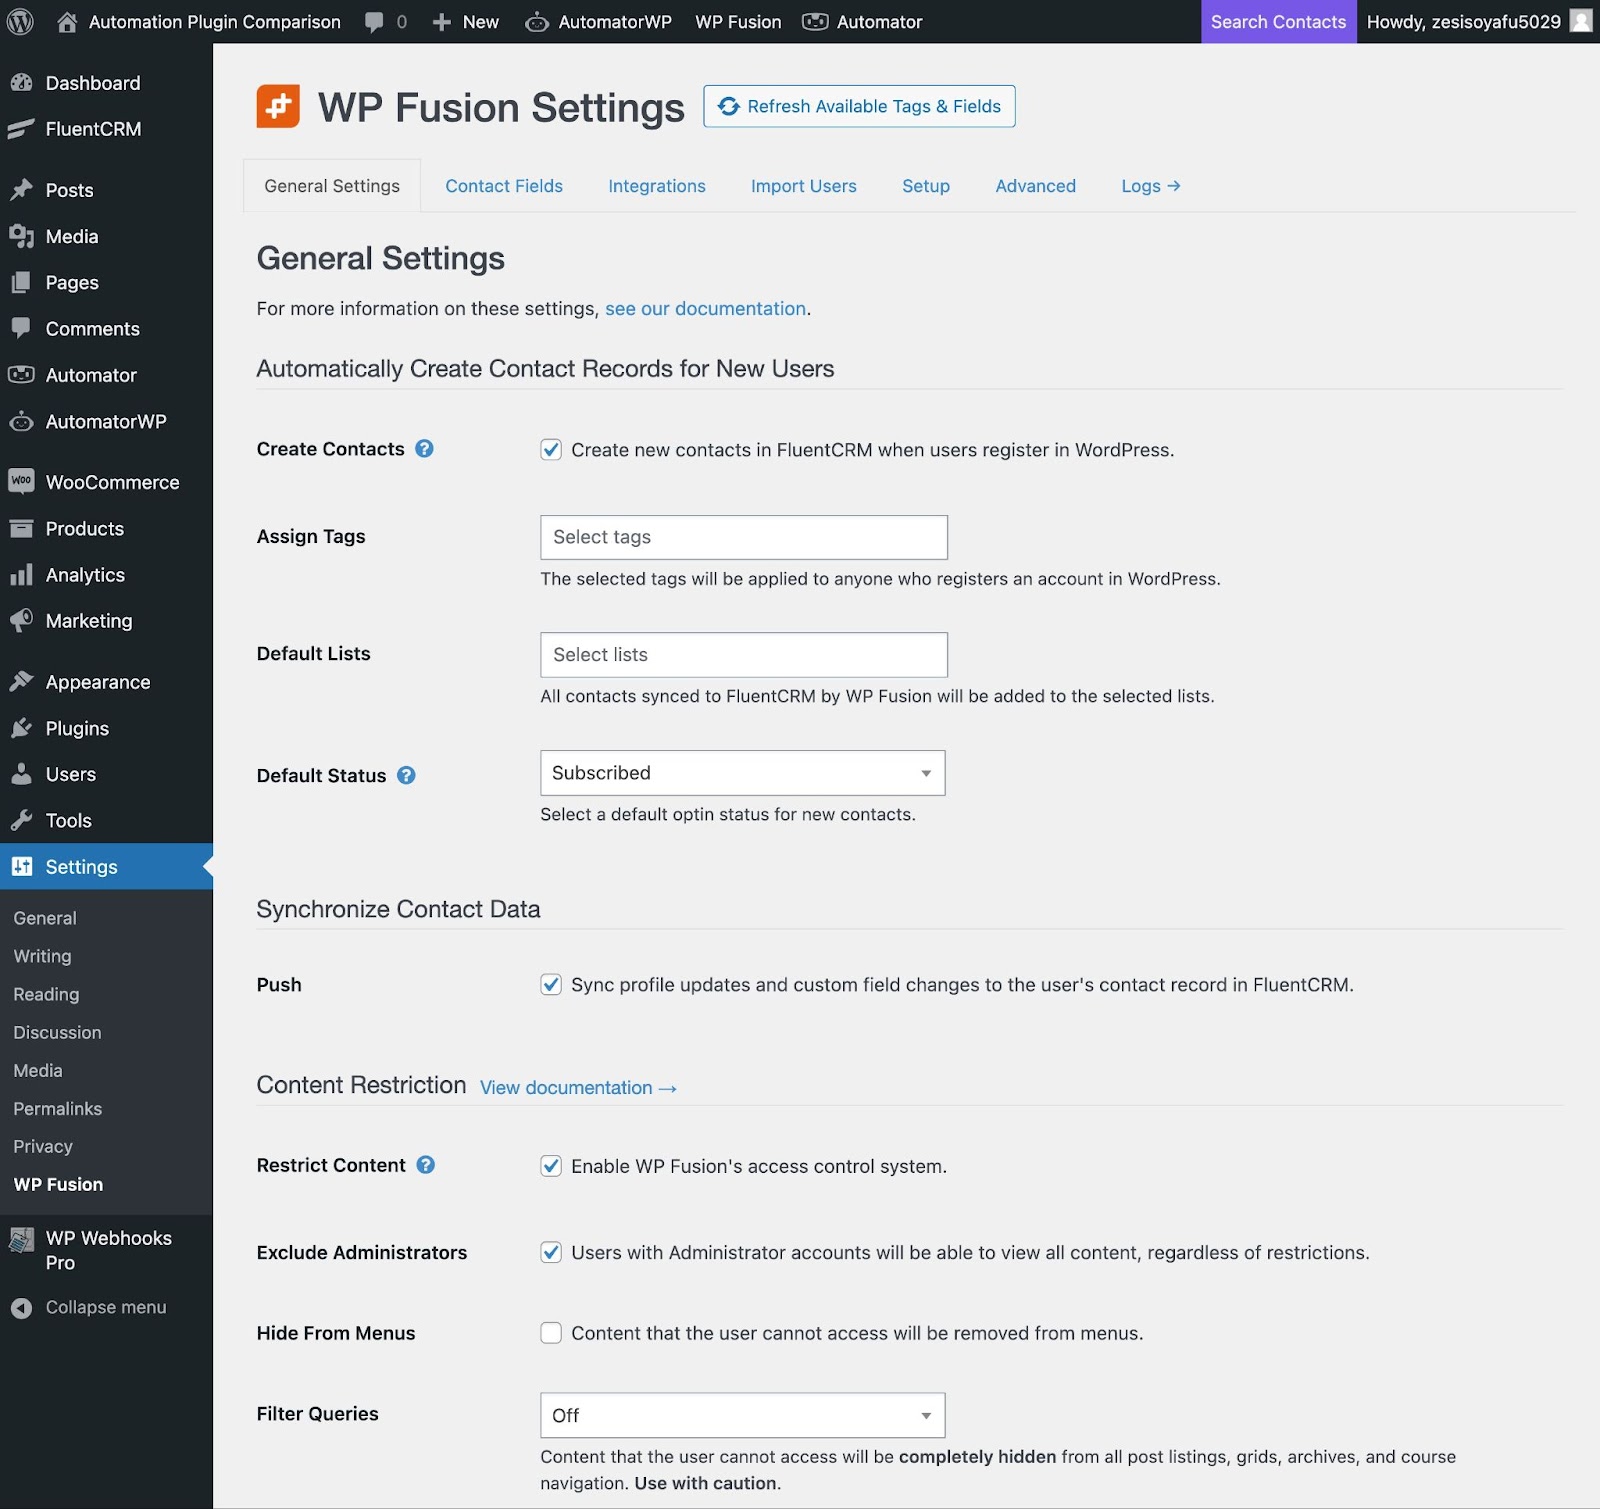Viewport: 1600px width, 1509px height.
Task: Follow the see our documentation link
Action: tap(705, 309)
